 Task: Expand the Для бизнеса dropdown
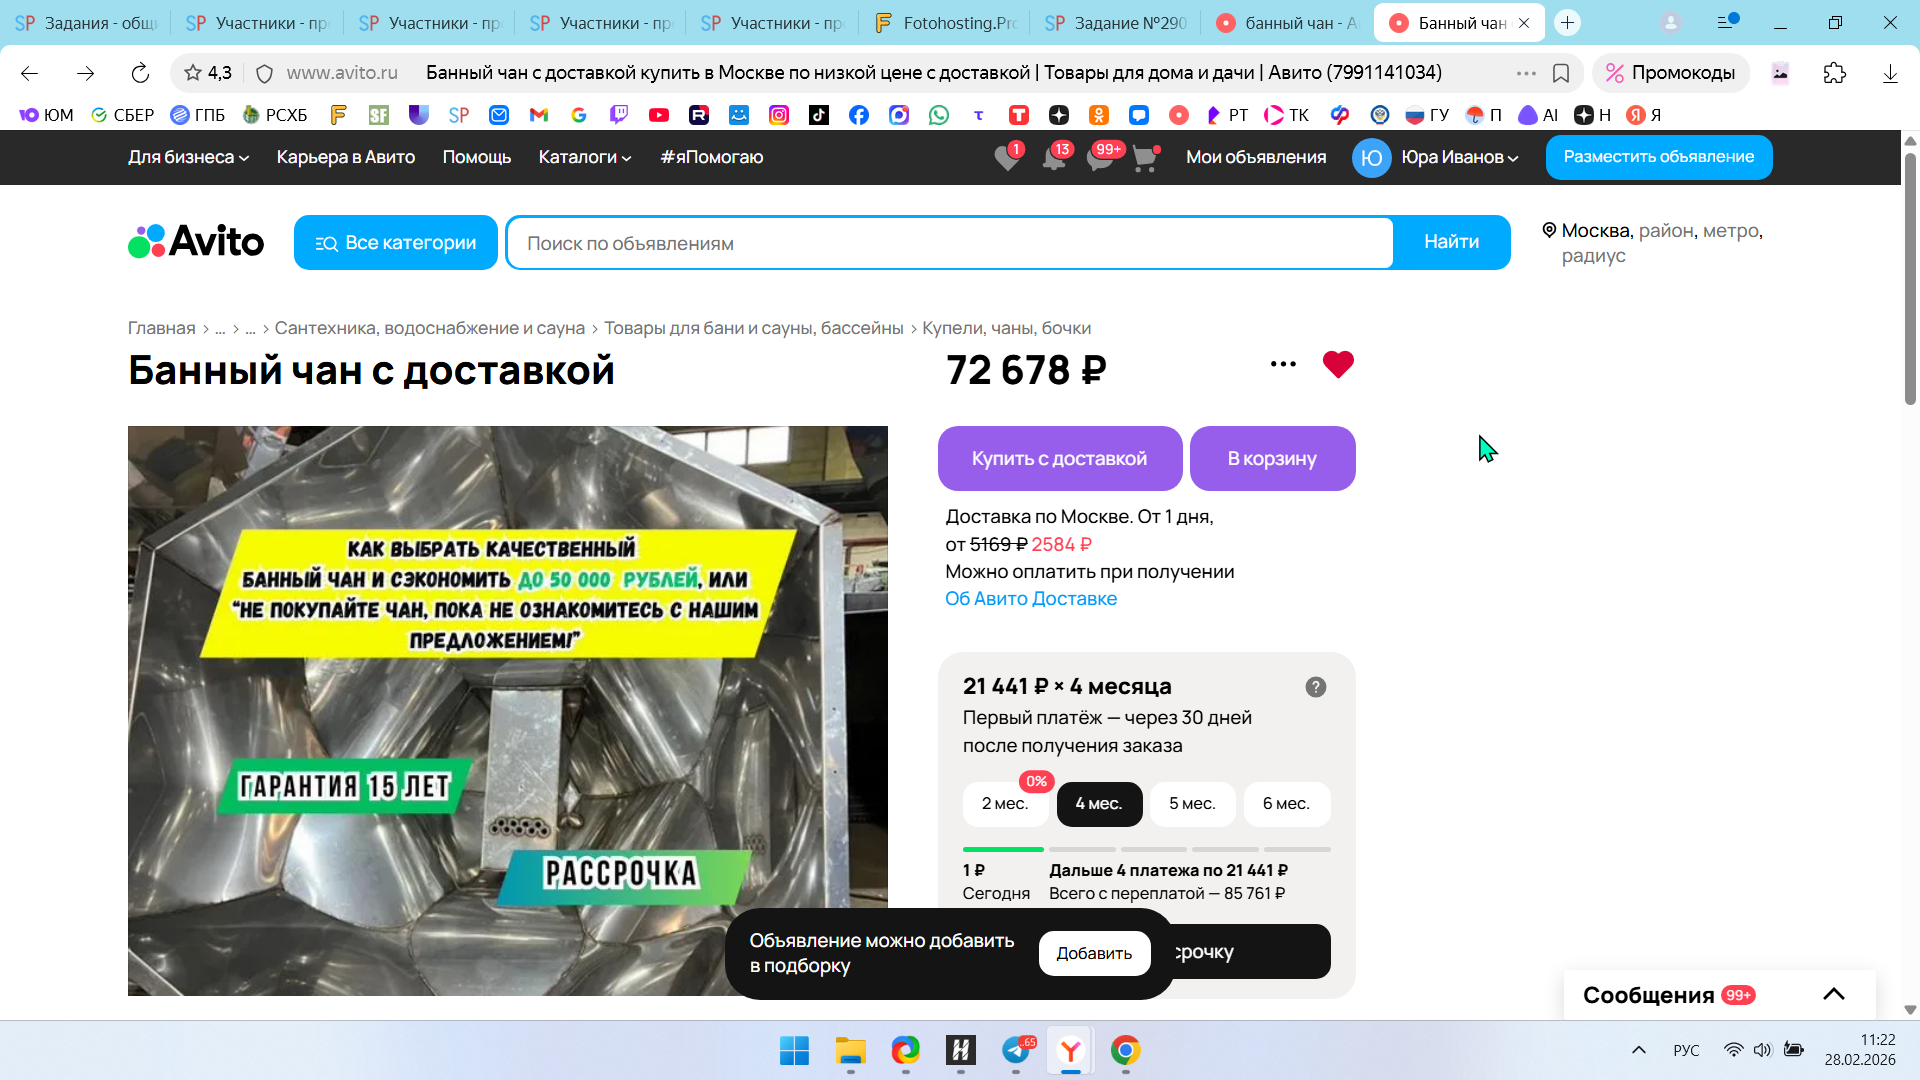pyautogui.click(x=188, y=157)
